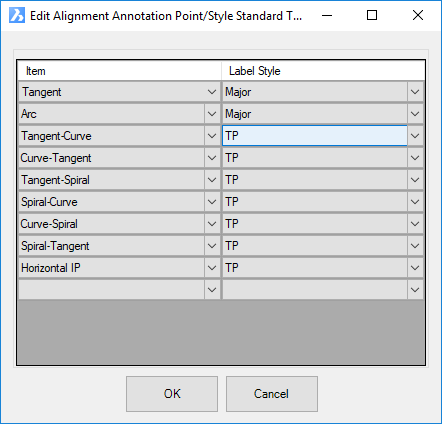The width and height of the screenshot is (442, 424).
Task: Select the Major label style for Tangent
Action: click(315, 92)
